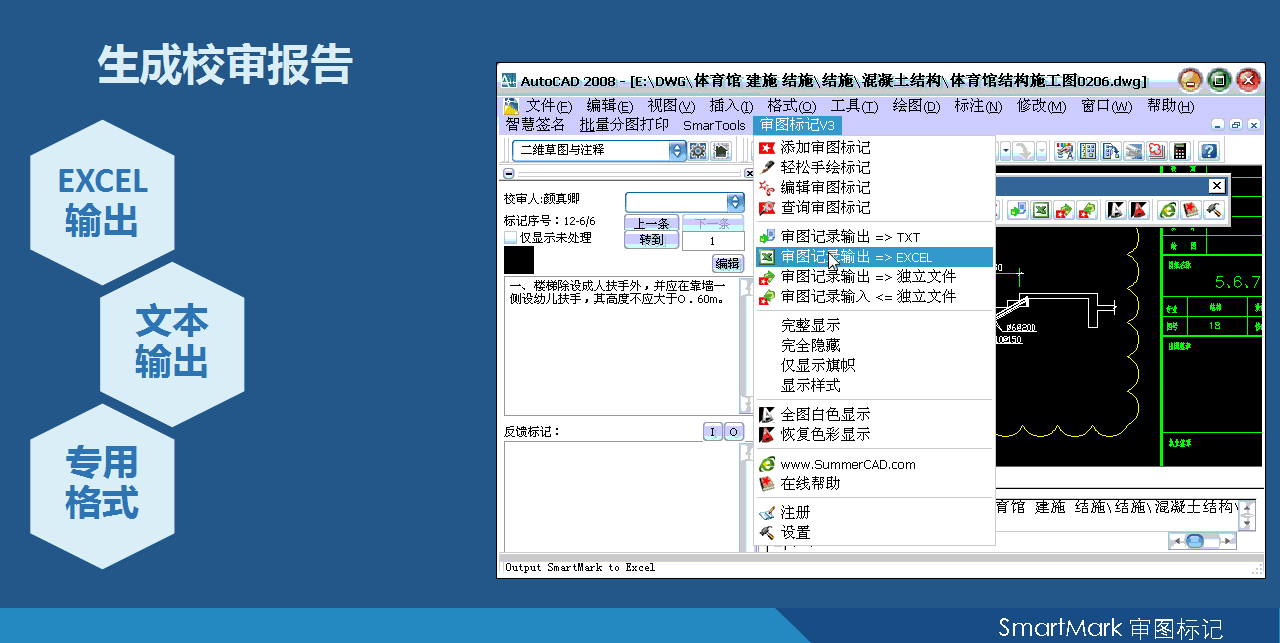Screen dimensions: 1280x643
Task: Click the 上一条 button
Action: tap(651, 223)
